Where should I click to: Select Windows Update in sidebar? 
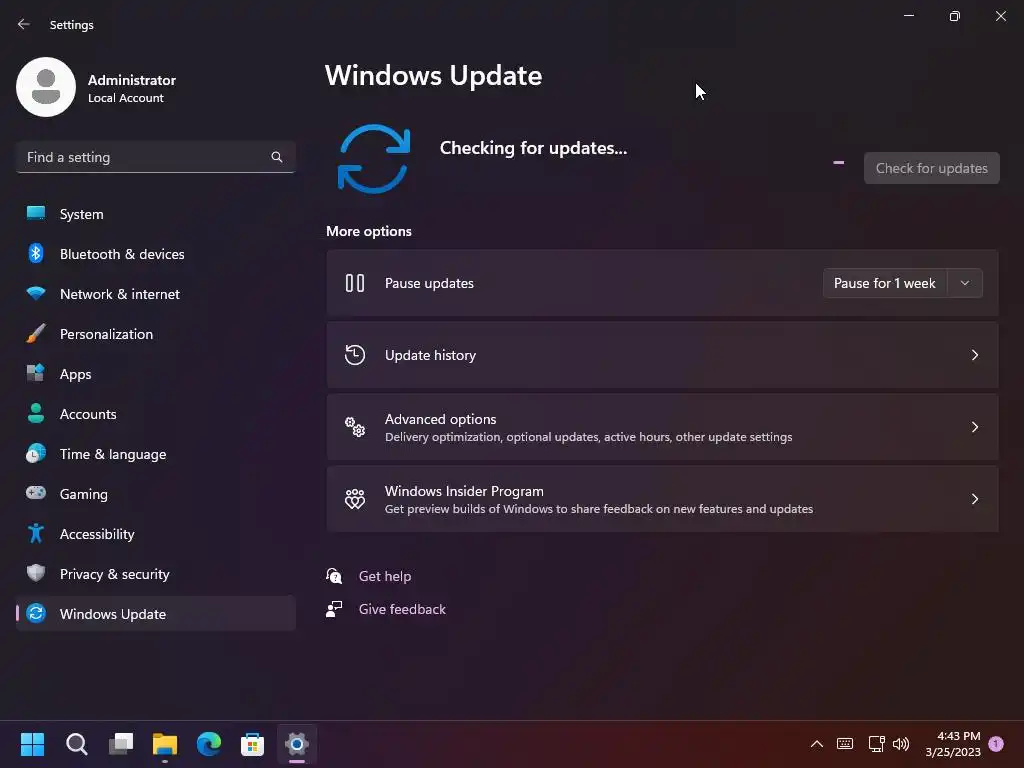[x=155, y=614]
